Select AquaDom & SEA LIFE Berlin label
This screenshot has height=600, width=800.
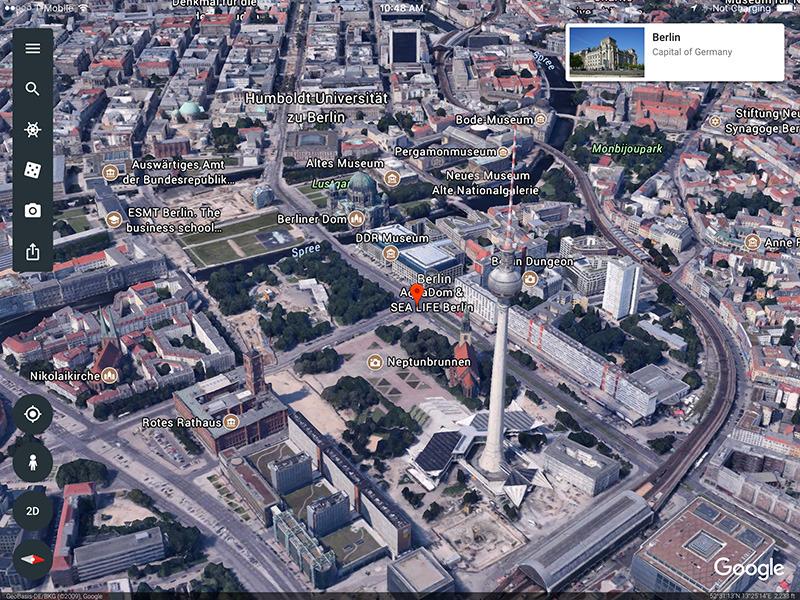pos(432,300)
